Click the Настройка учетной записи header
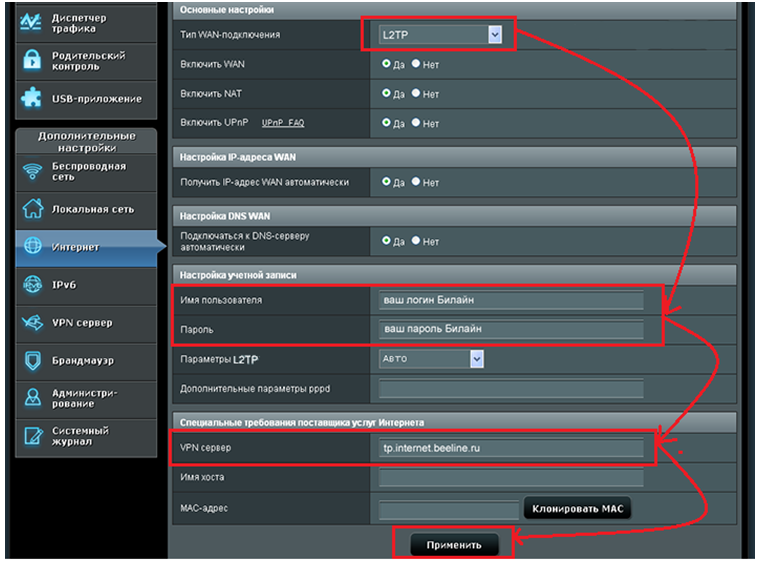 tap(454, 275)
